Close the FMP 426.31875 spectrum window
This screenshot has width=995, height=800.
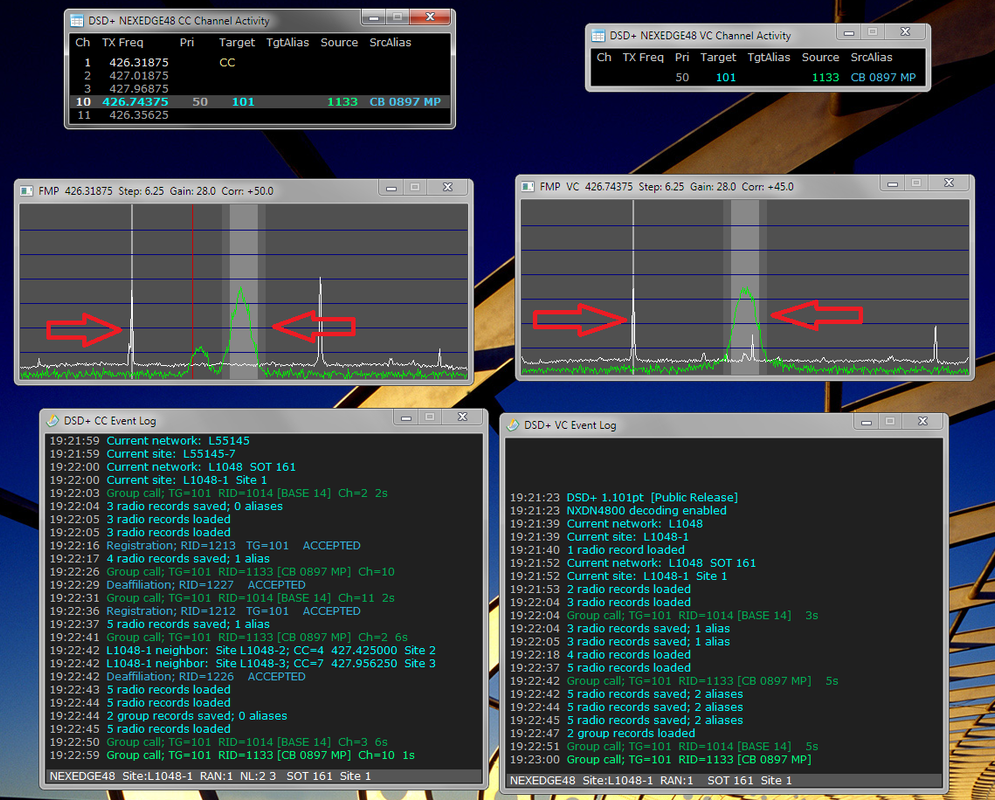447,188
